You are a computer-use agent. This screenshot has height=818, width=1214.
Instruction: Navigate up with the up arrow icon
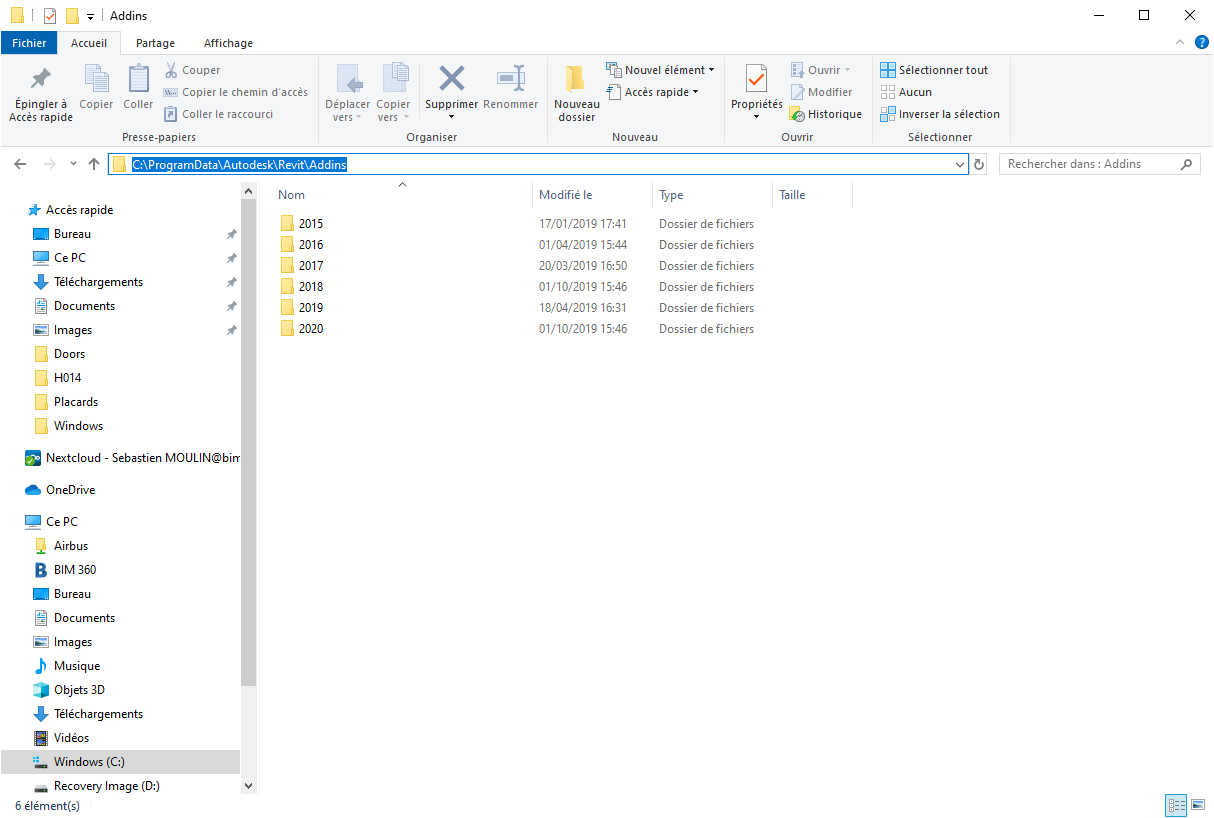point(94,164)
